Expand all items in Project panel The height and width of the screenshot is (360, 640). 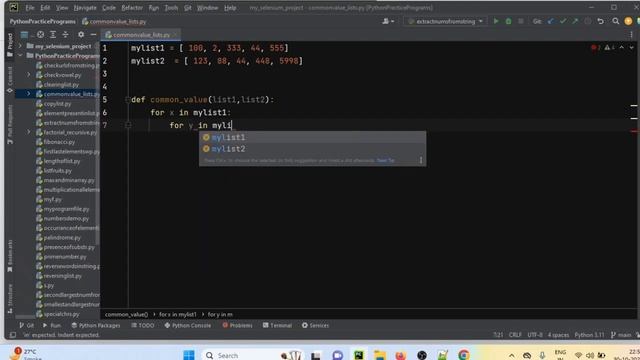53,35
